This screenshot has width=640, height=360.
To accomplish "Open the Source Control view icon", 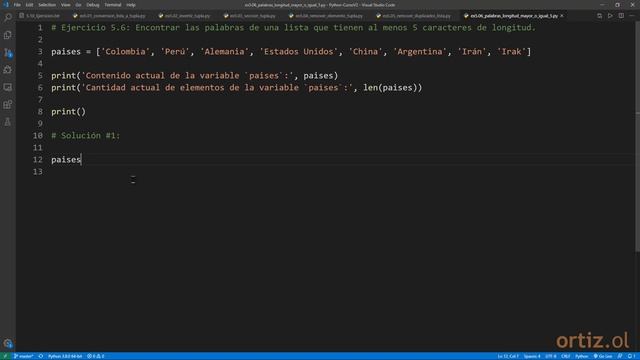I will click(8, 53).
